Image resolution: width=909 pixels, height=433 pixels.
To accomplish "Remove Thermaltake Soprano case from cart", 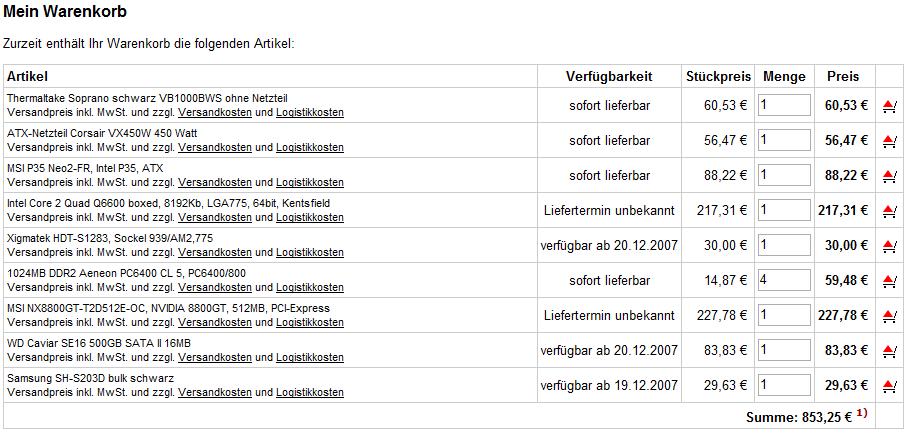I will click(889, 106).
